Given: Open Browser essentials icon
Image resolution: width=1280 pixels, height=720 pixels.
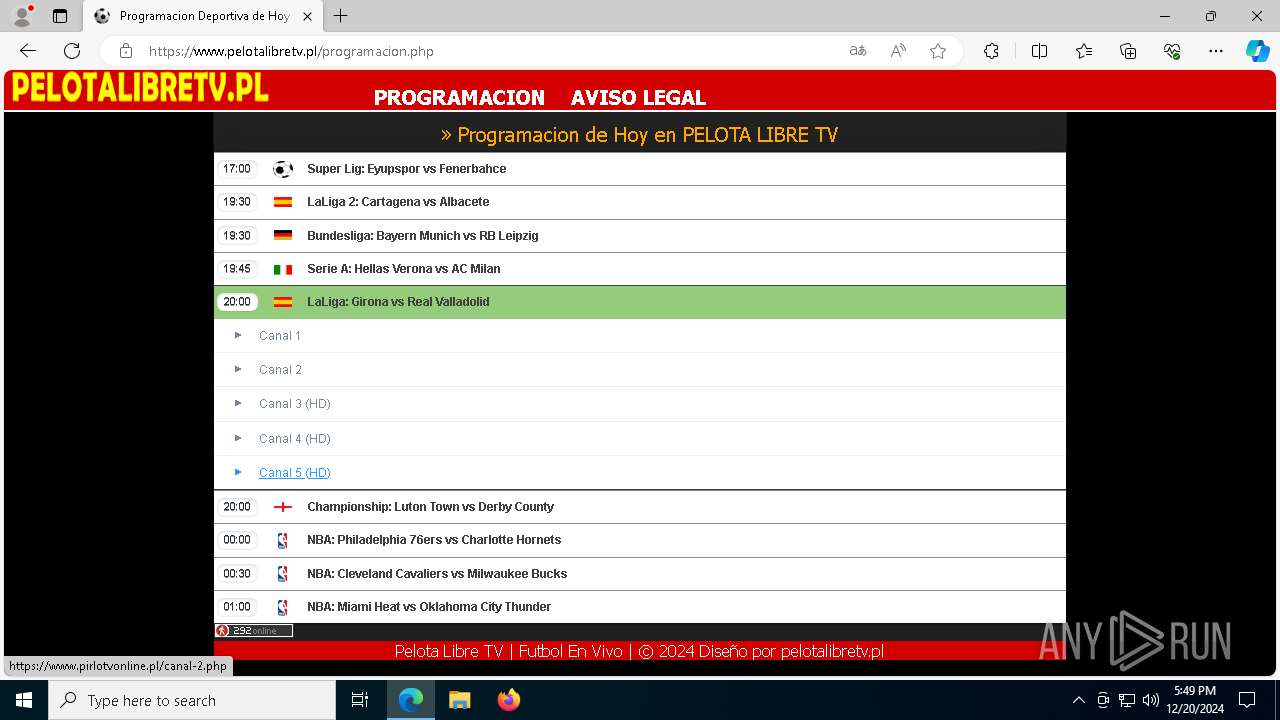Looking at the screenshot, I should pos(1172,51).
